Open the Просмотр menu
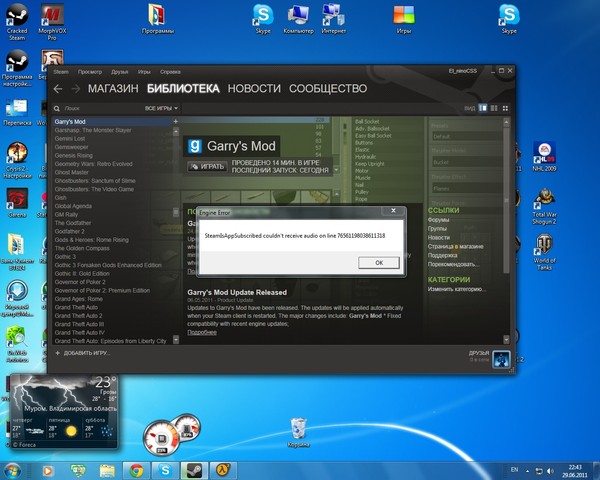This screenshot has width=600, height=480. click(x=90, y=72)
